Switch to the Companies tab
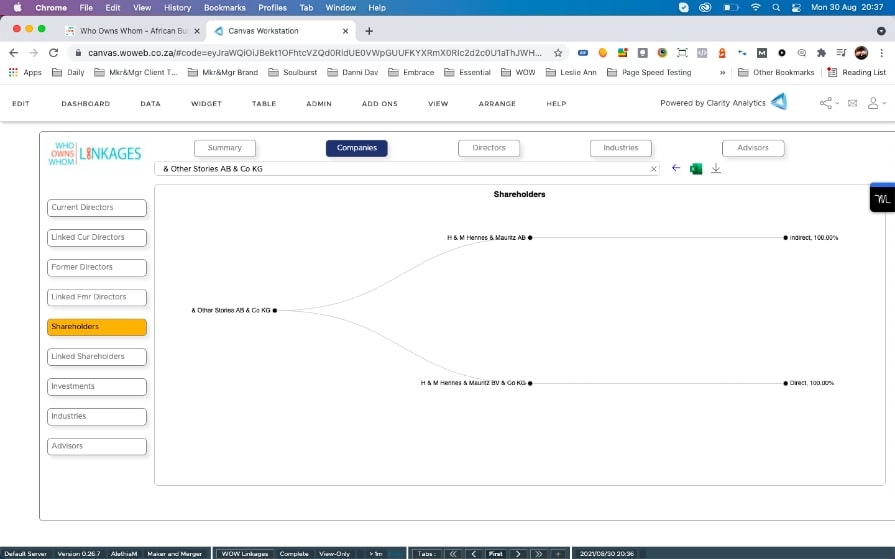This screenshot has width=895, height=559. click(x=357, y=148)
